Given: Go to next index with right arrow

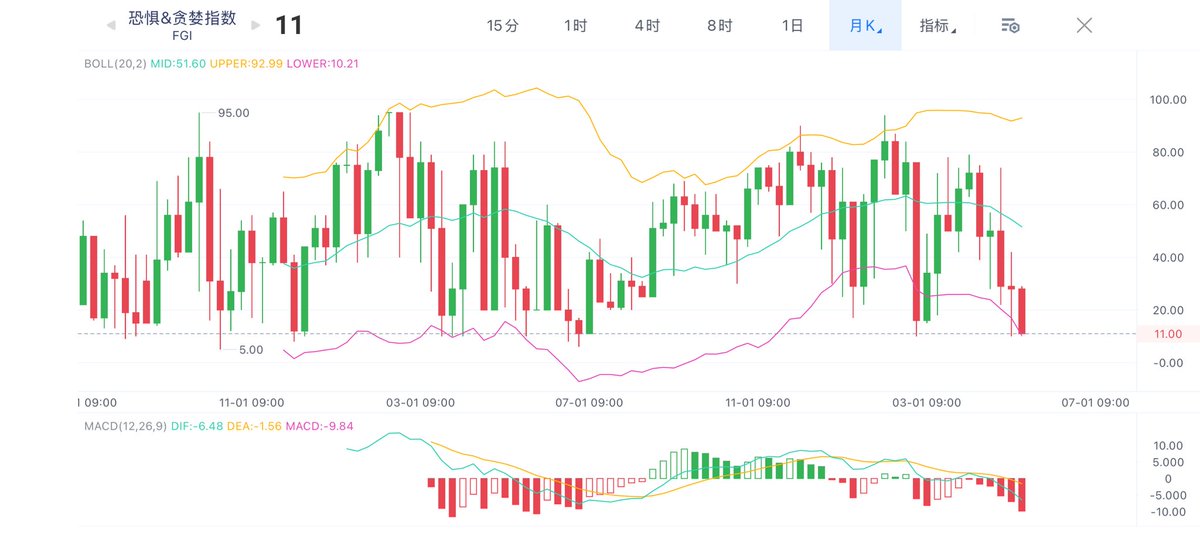Looking at the screenshot, I should (256, 25).
